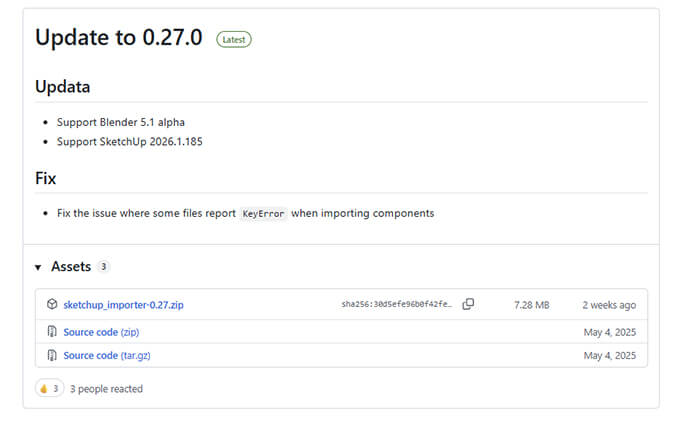Click the 7.28 MB file size
Image resolution: width=680 pixels, height=425 pixels.
click(530, 304)
